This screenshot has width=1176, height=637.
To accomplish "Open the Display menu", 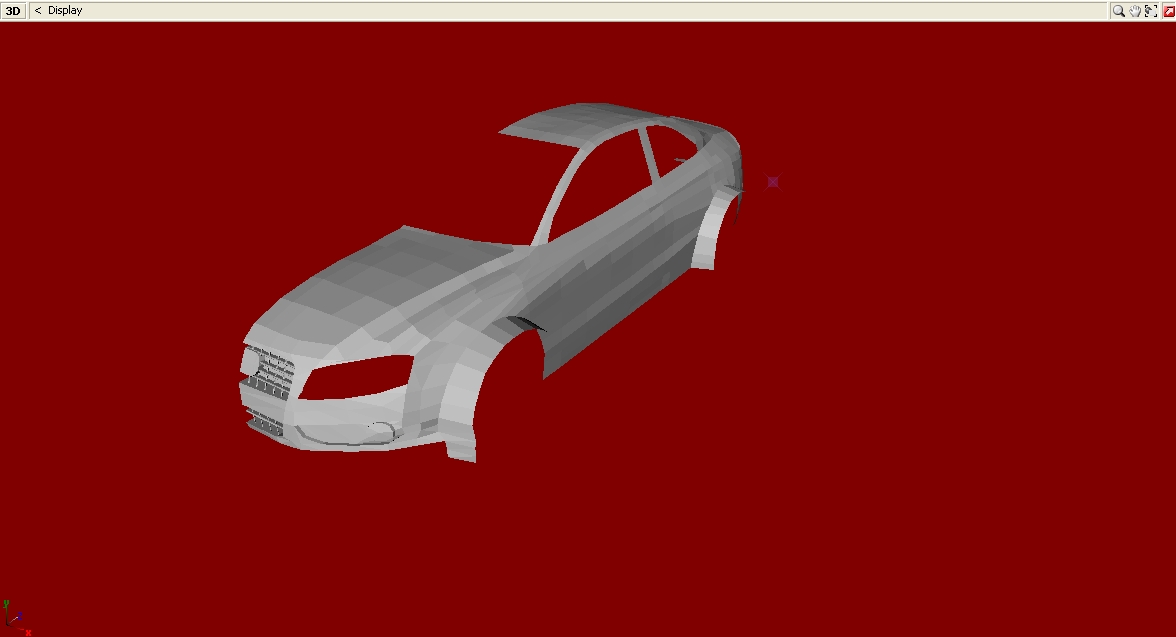I will coord(65,10).
